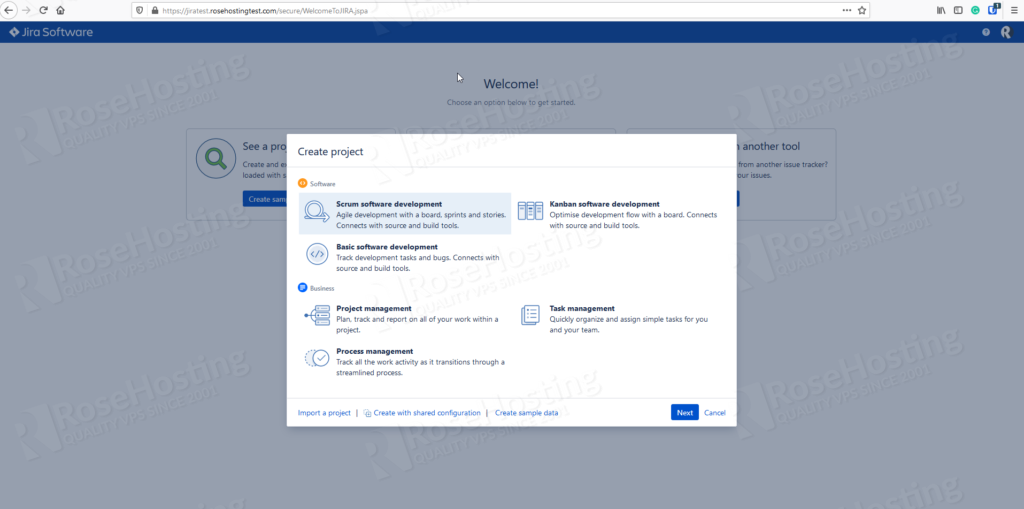Open the Firefox hamburger menu
The height and width of the screenshot is (509, 1024).
[x=1012, y=10]
